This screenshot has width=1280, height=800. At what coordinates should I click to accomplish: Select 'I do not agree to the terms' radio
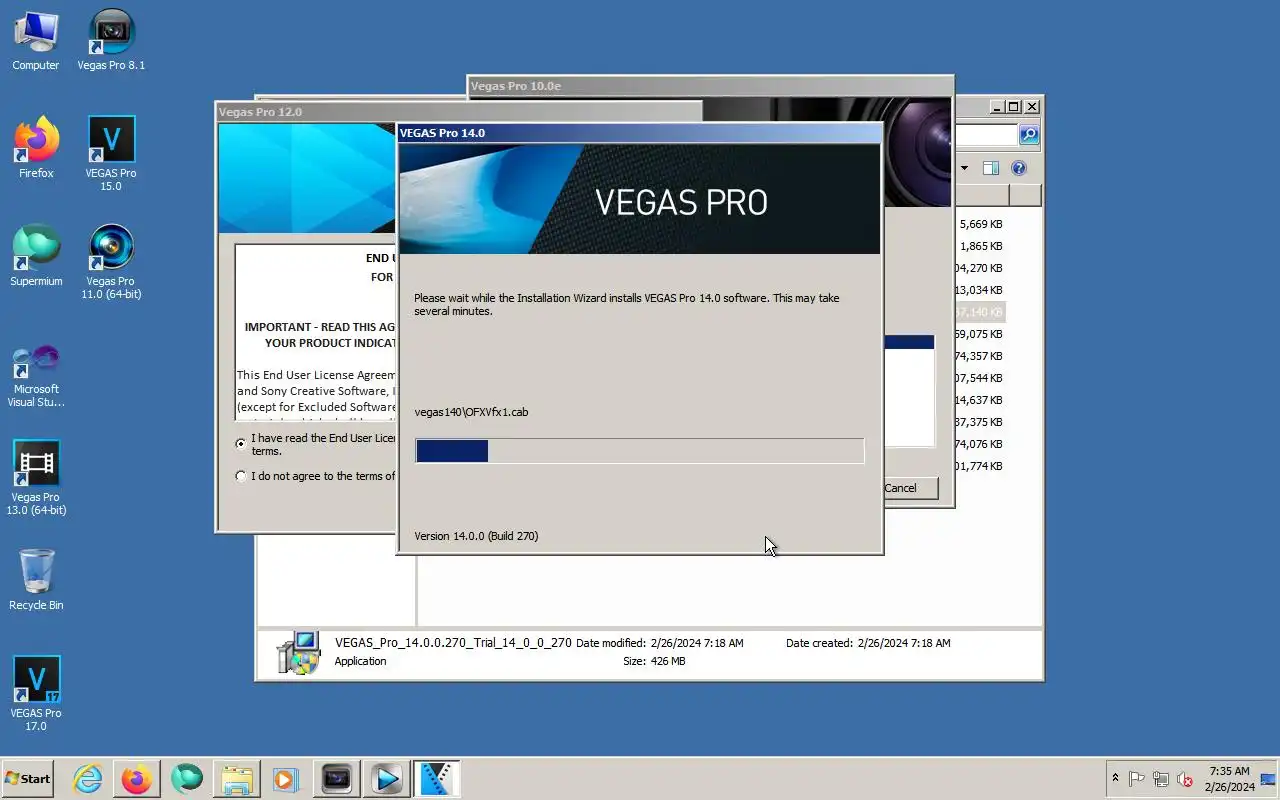point(241,476)
